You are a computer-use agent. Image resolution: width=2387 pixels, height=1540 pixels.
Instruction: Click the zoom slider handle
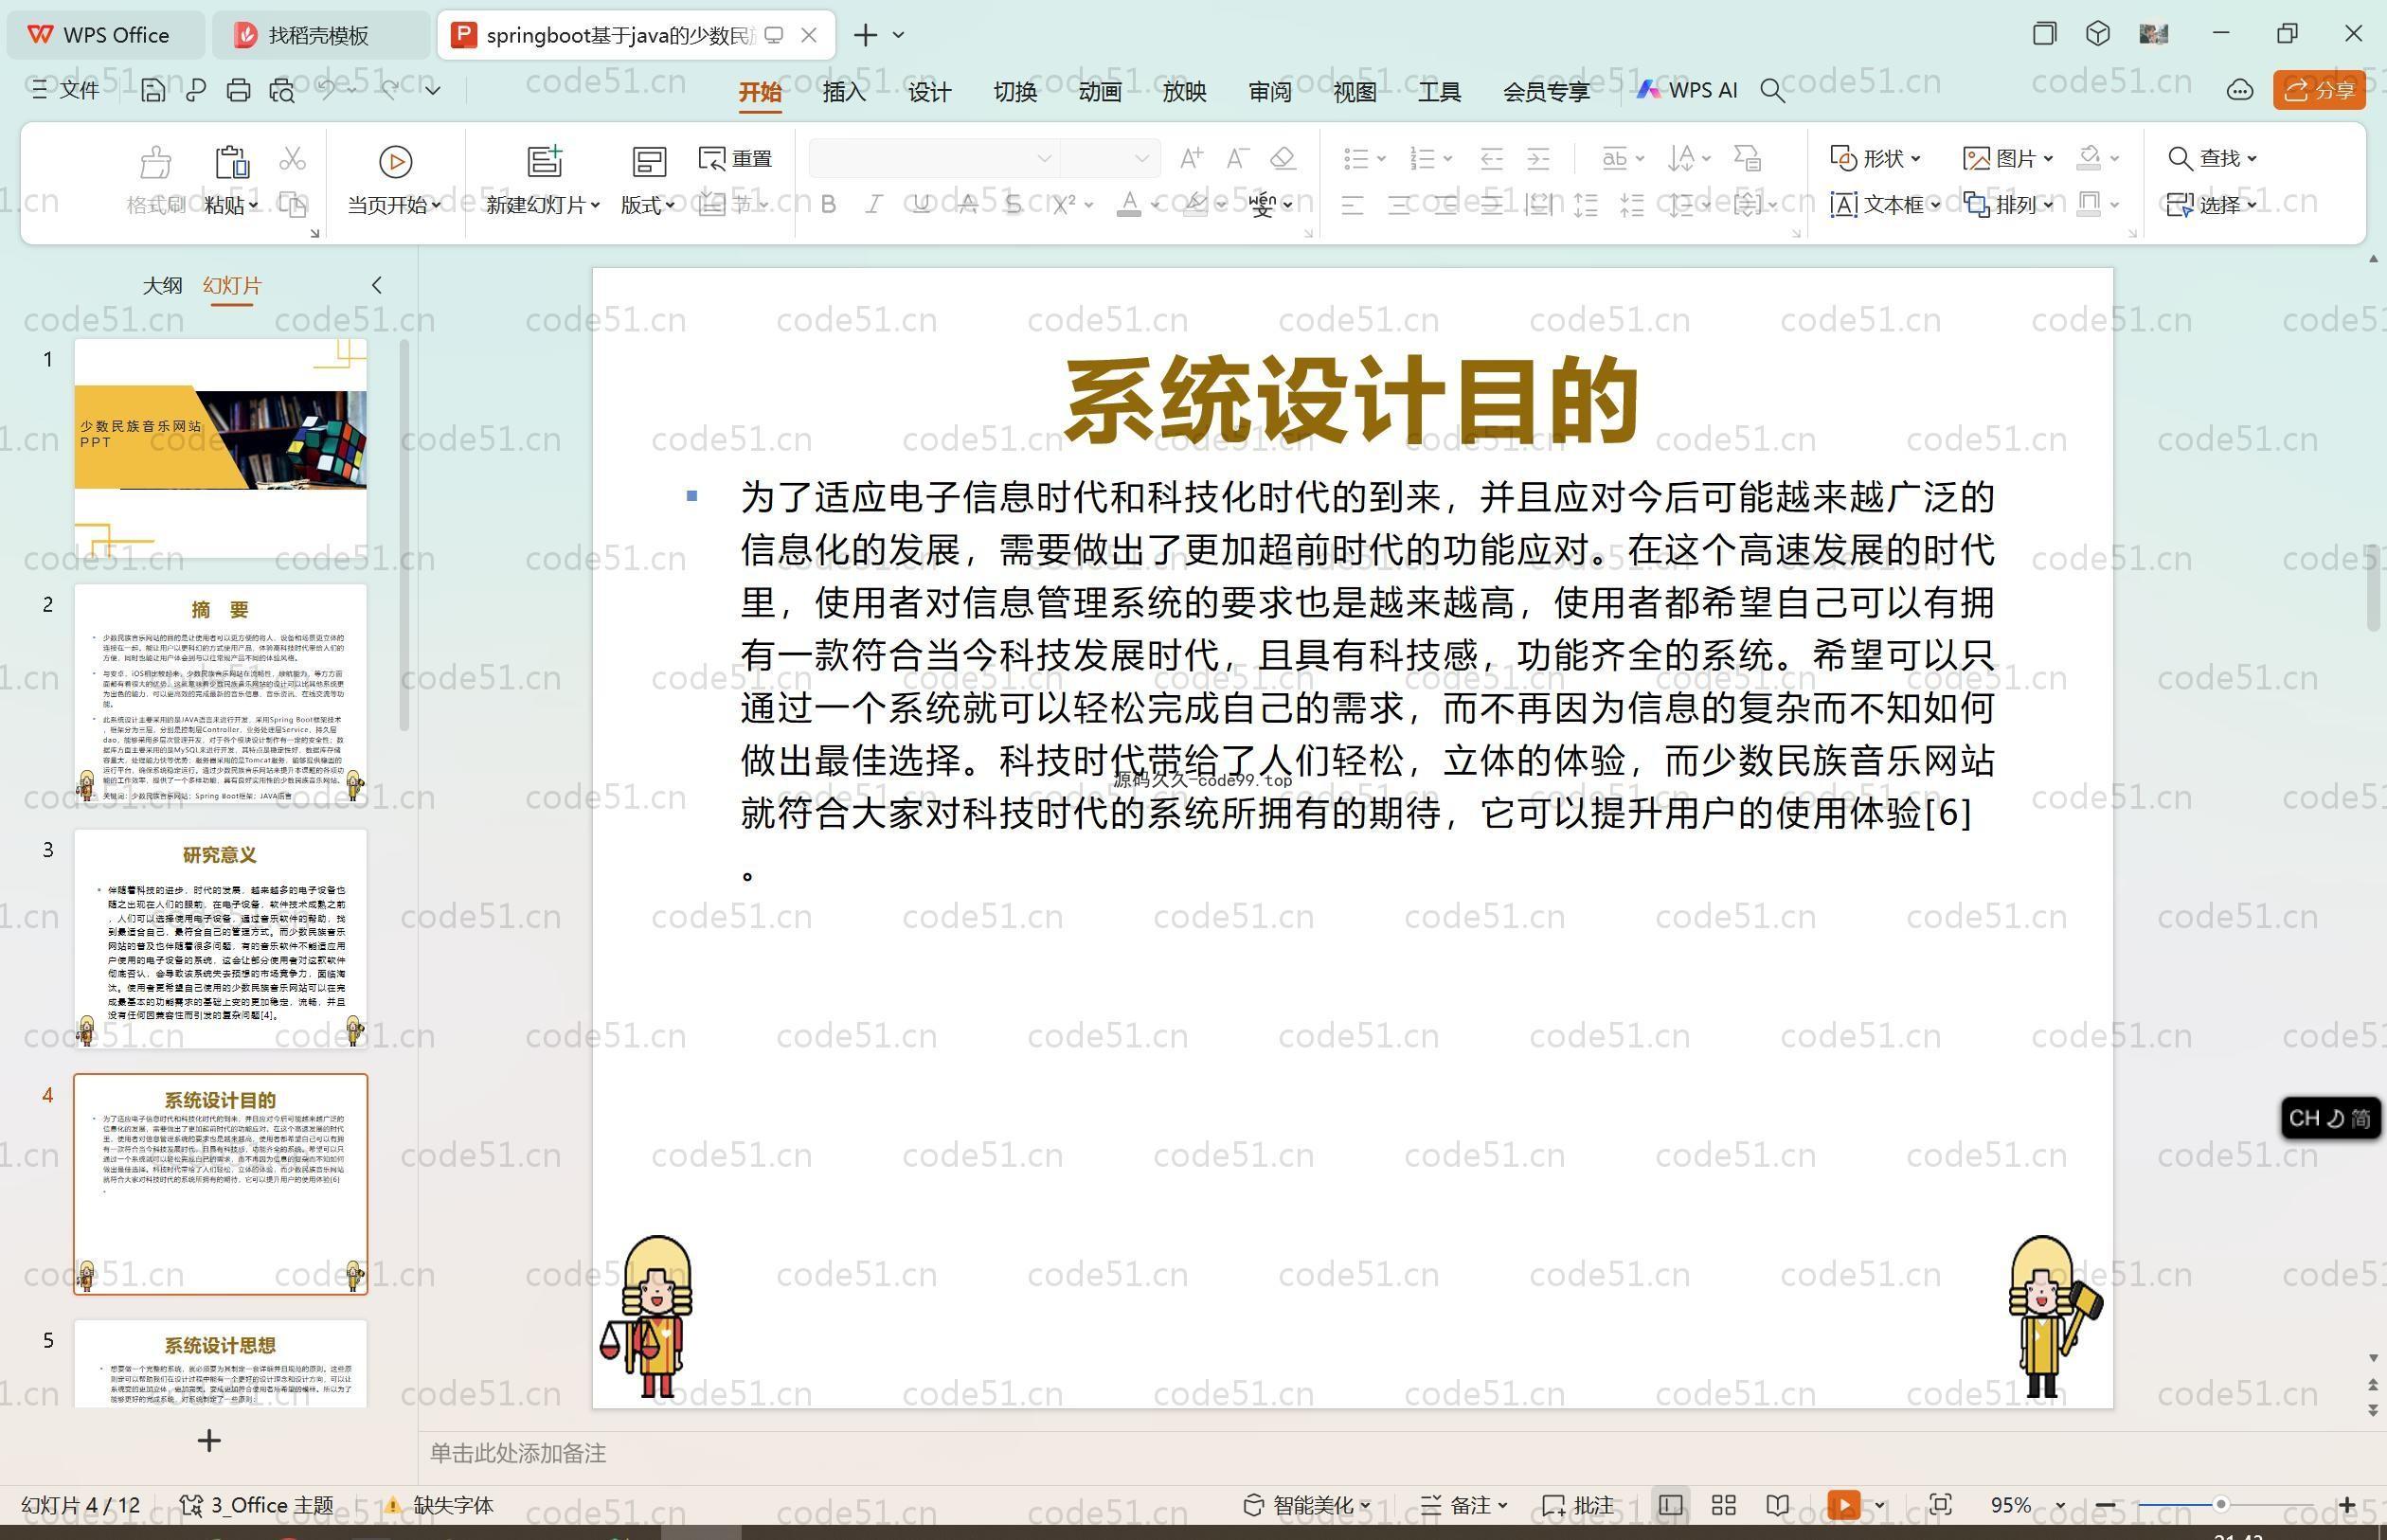[2220, 1505]
